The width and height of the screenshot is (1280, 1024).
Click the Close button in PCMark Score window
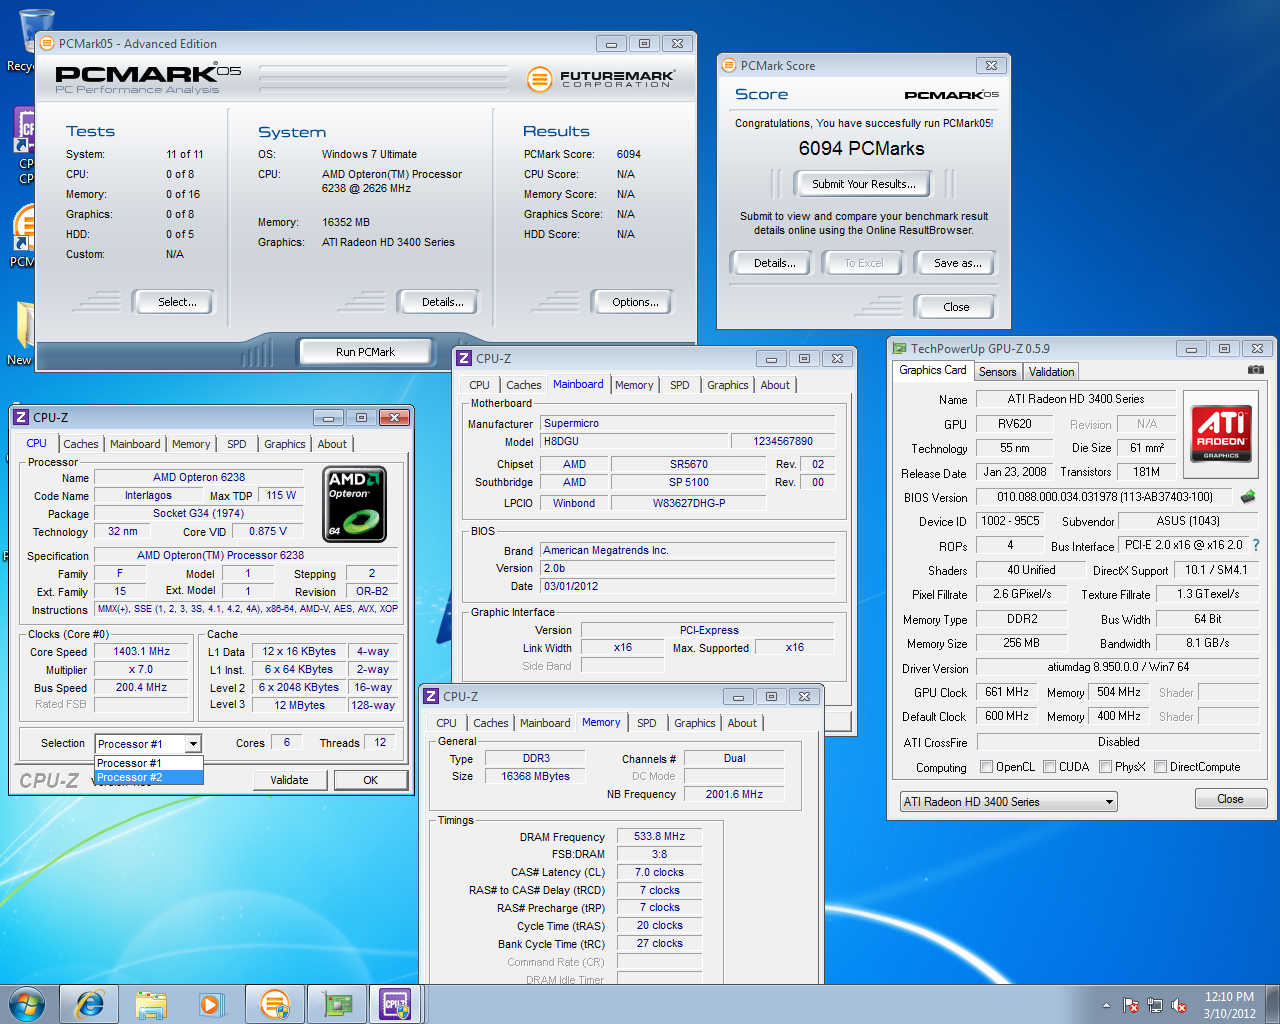(x=956, y=307)
